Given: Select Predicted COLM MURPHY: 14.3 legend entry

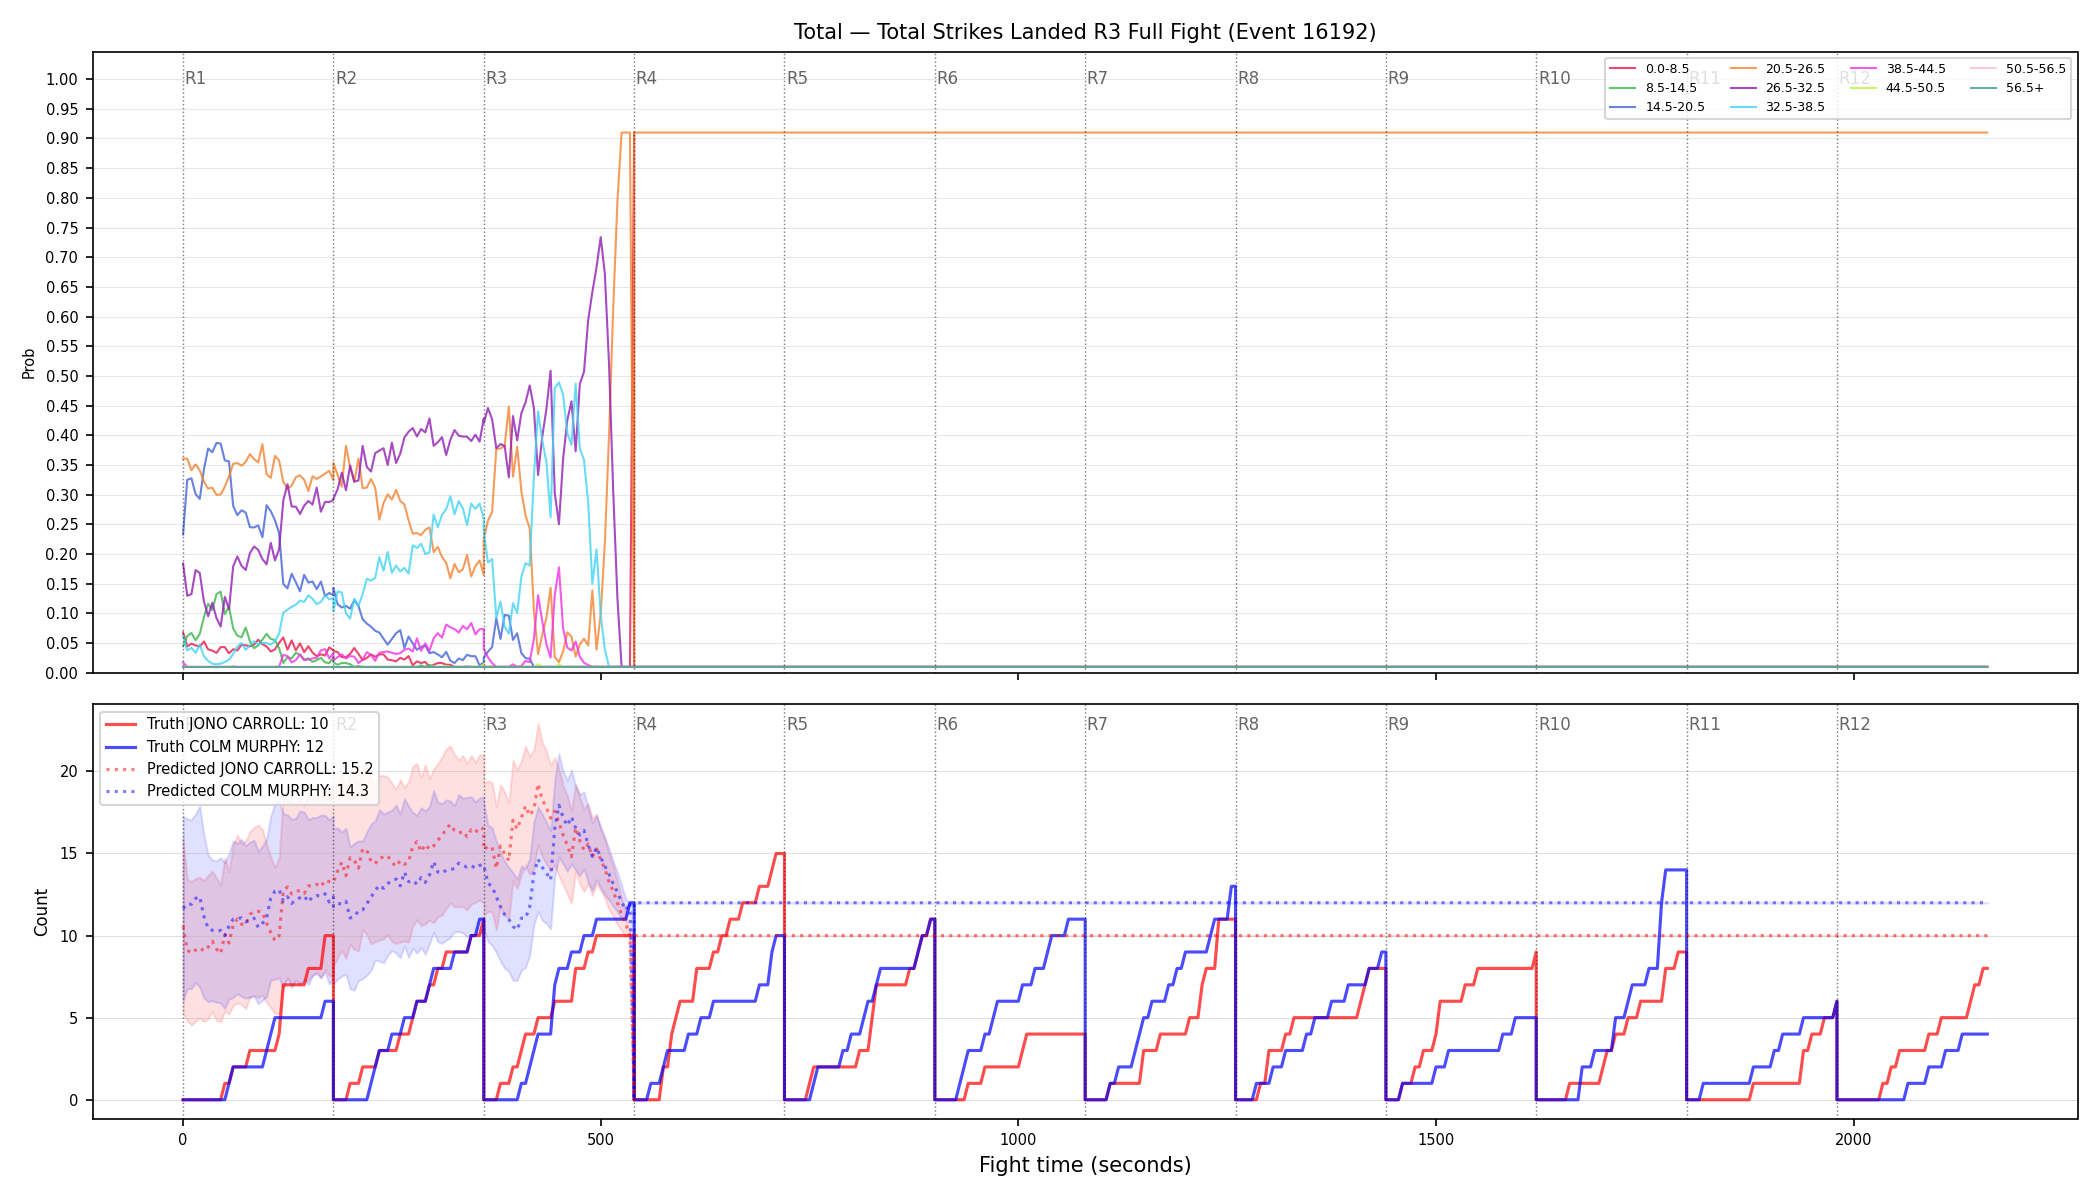Looking at the screenshot, I should (237, 790).
